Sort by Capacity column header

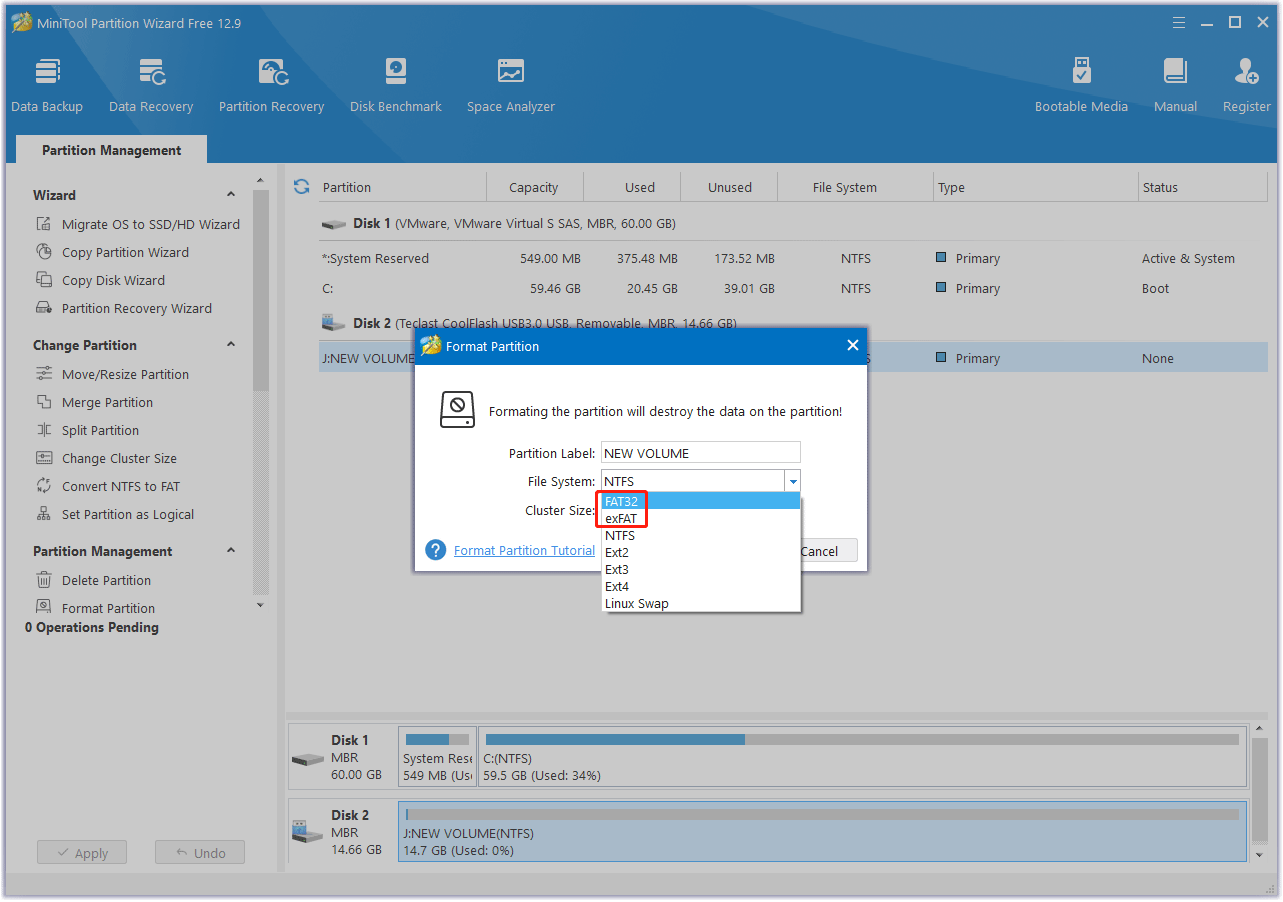pos(534,187)
